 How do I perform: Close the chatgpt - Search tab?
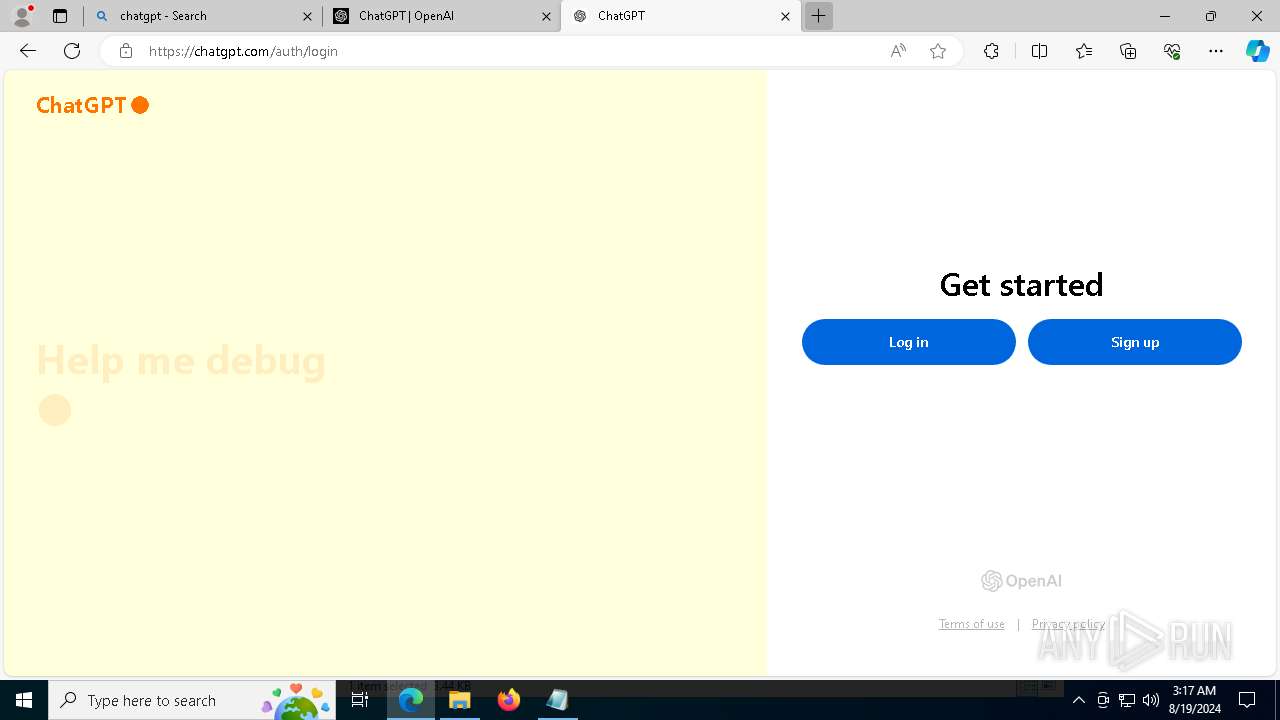tap(307, 16)
